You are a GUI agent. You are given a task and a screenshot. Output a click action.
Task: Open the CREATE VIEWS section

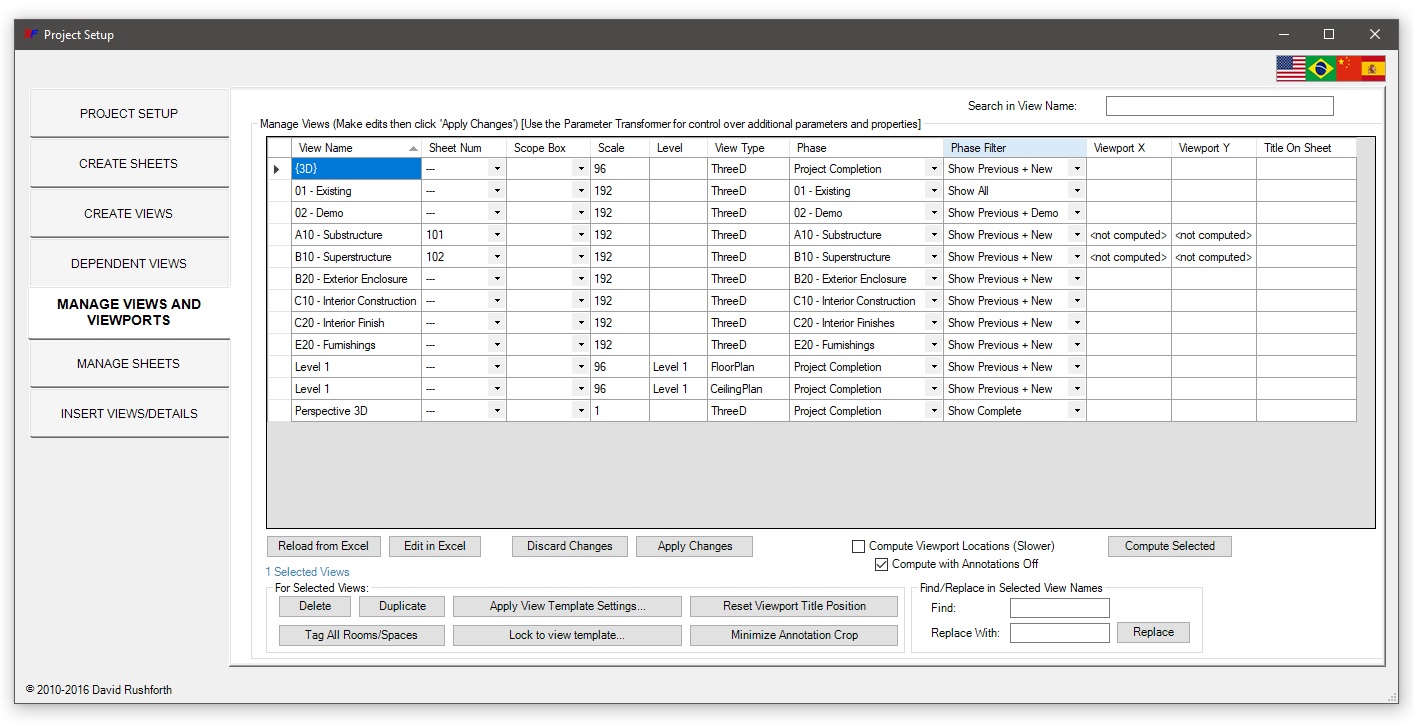pos(129,212)
